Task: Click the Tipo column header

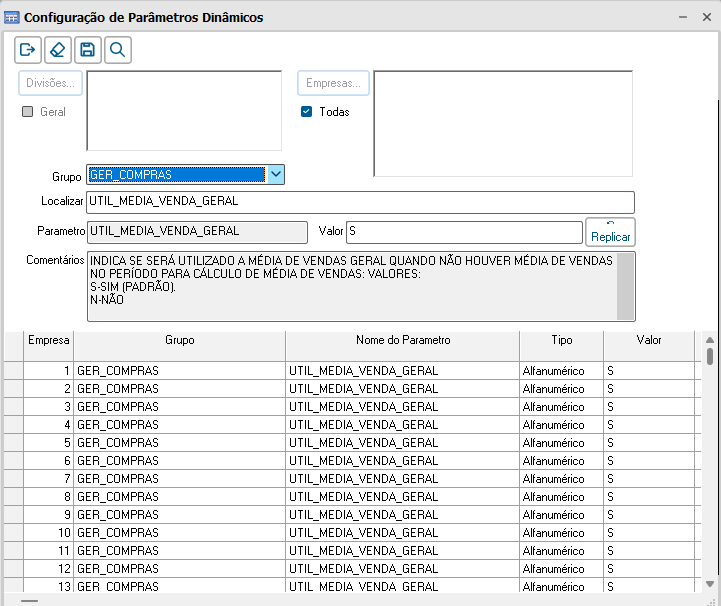Action: [x=561, y=341]
